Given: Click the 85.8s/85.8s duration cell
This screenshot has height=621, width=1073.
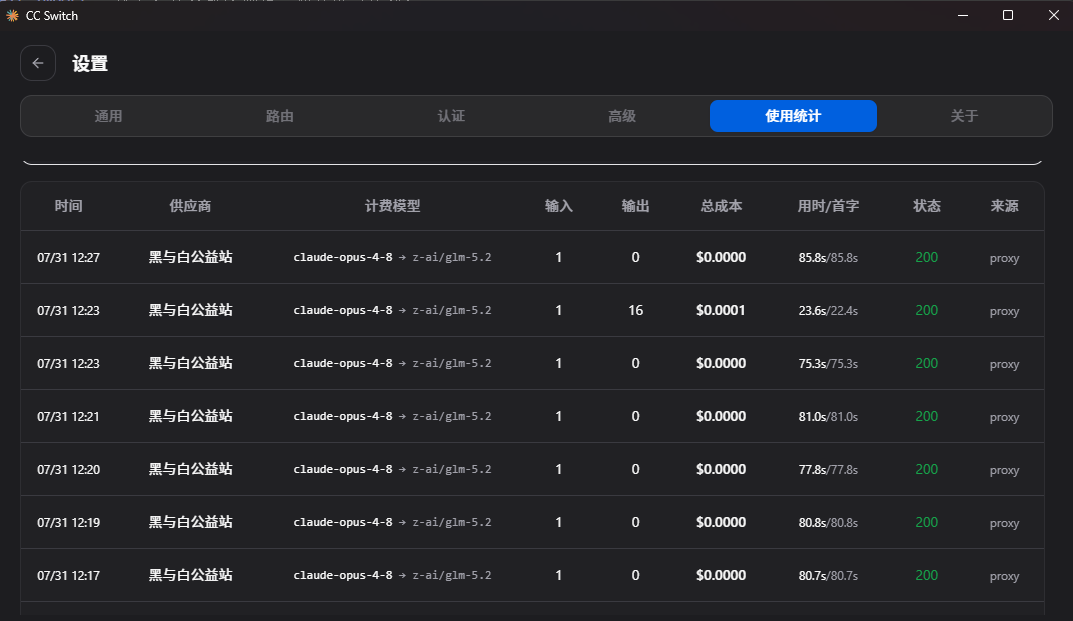Looking at the screenshot, I should tap(828, 258).
